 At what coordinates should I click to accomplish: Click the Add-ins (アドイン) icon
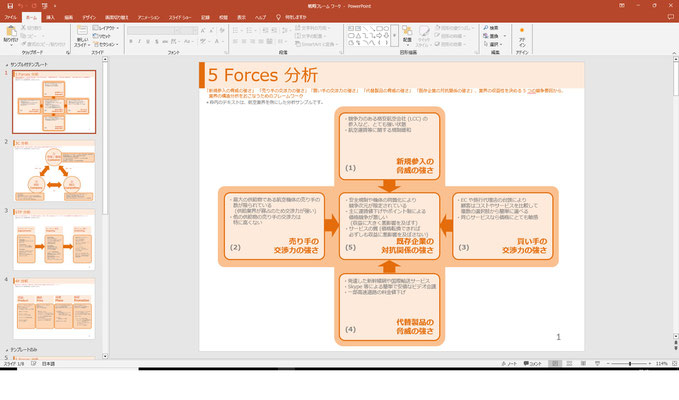(521, 36)
